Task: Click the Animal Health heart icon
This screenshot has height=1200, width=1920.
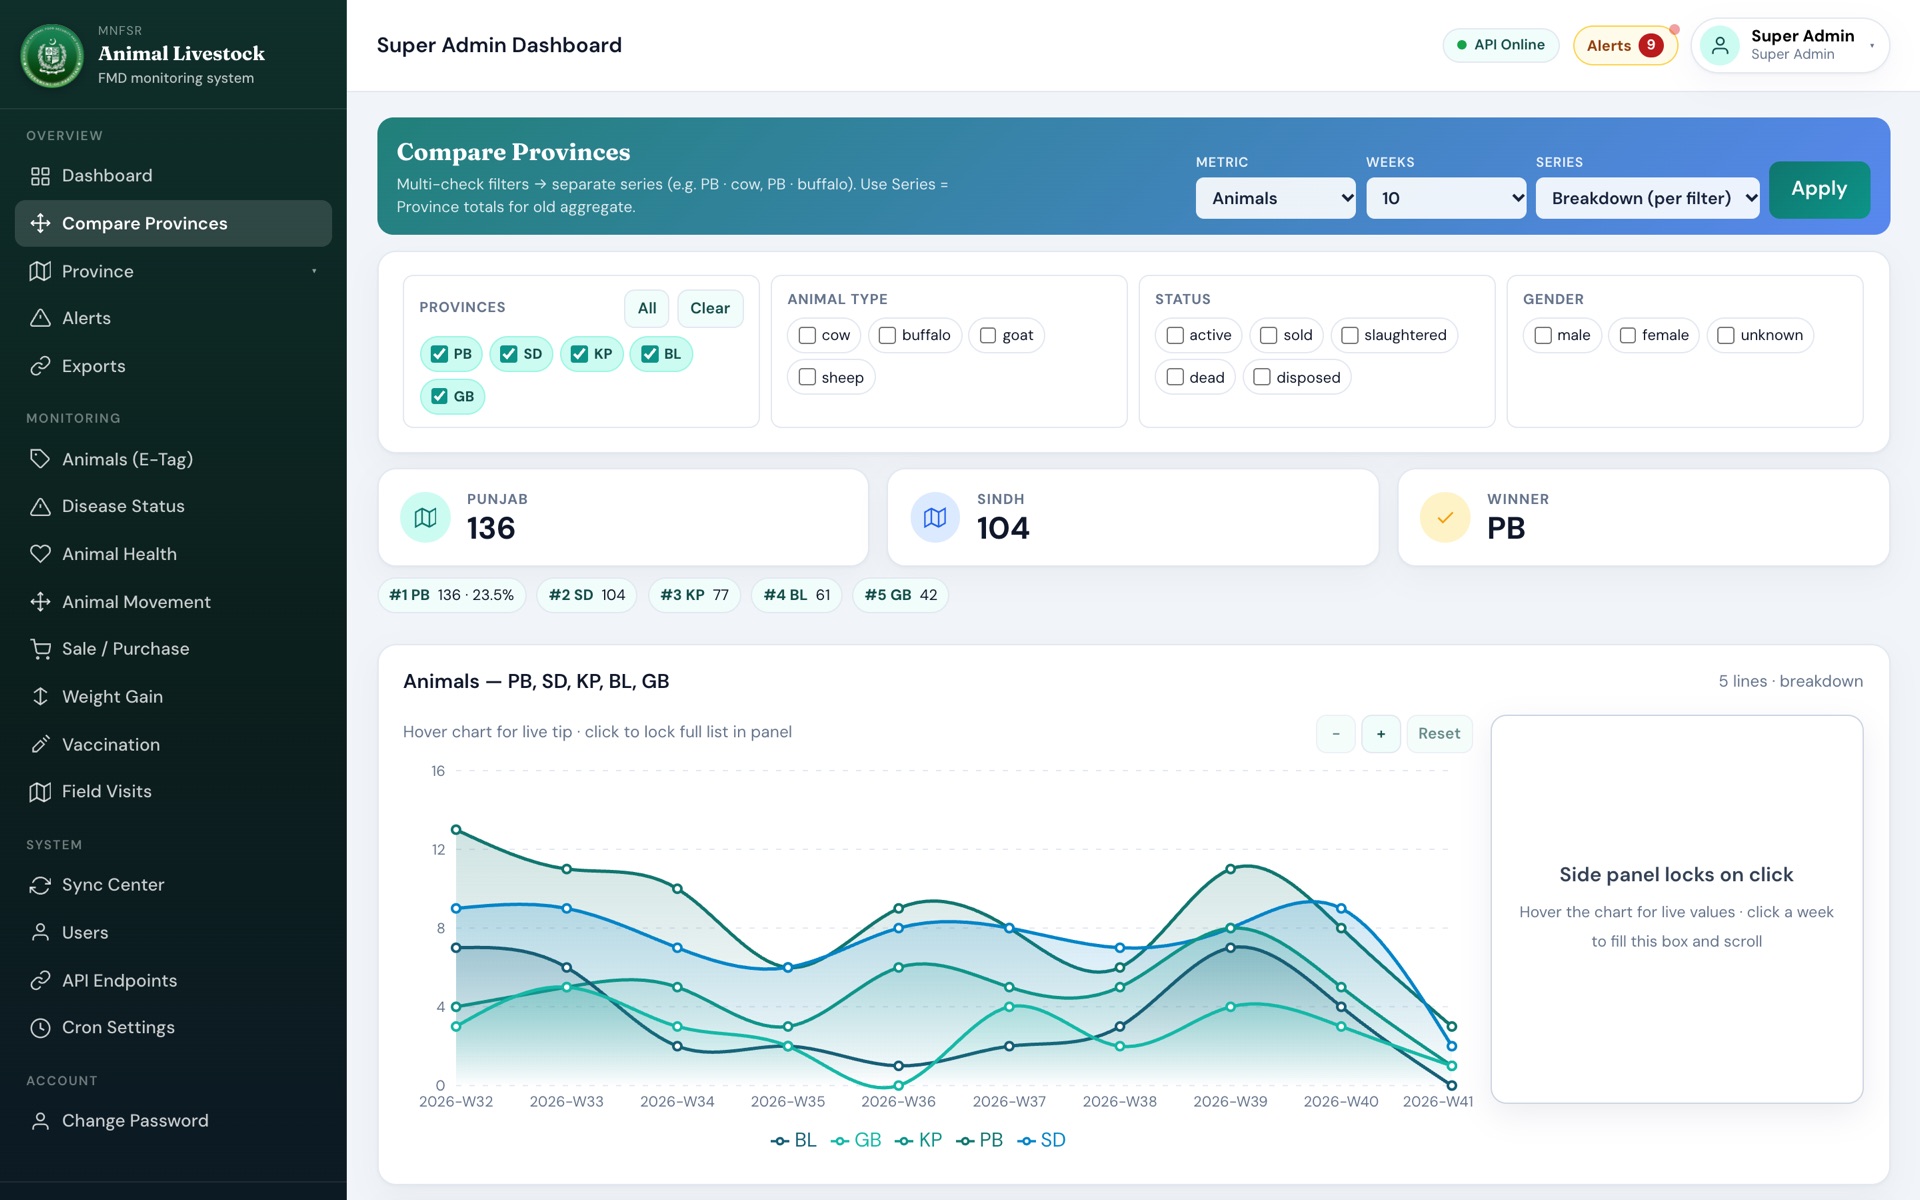Action: click(x=40, y=554)
